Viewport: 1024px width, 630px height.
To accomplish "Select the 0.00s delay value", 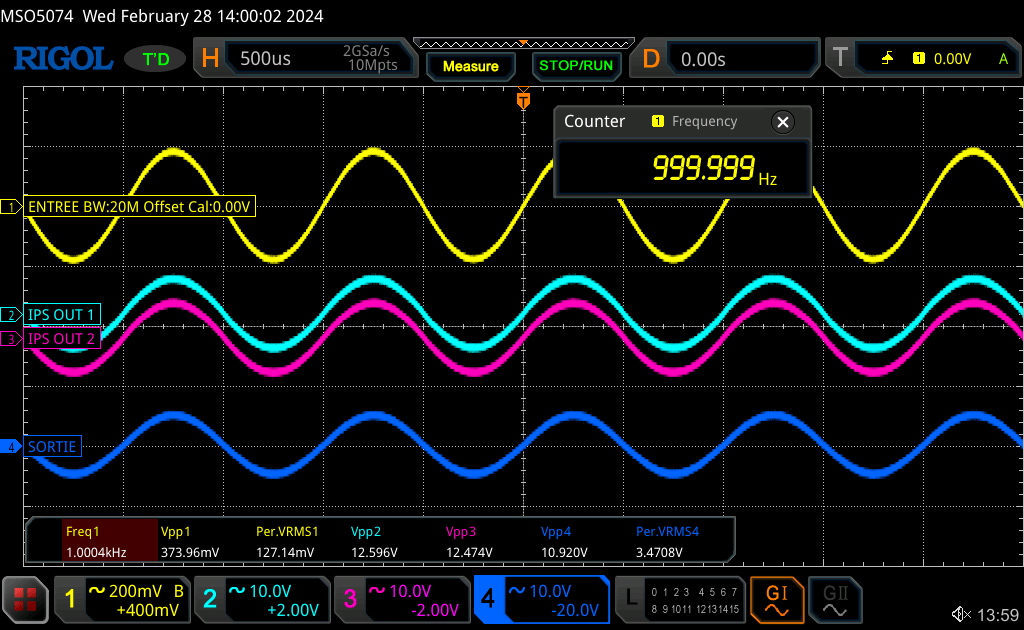I will [703, 59].
